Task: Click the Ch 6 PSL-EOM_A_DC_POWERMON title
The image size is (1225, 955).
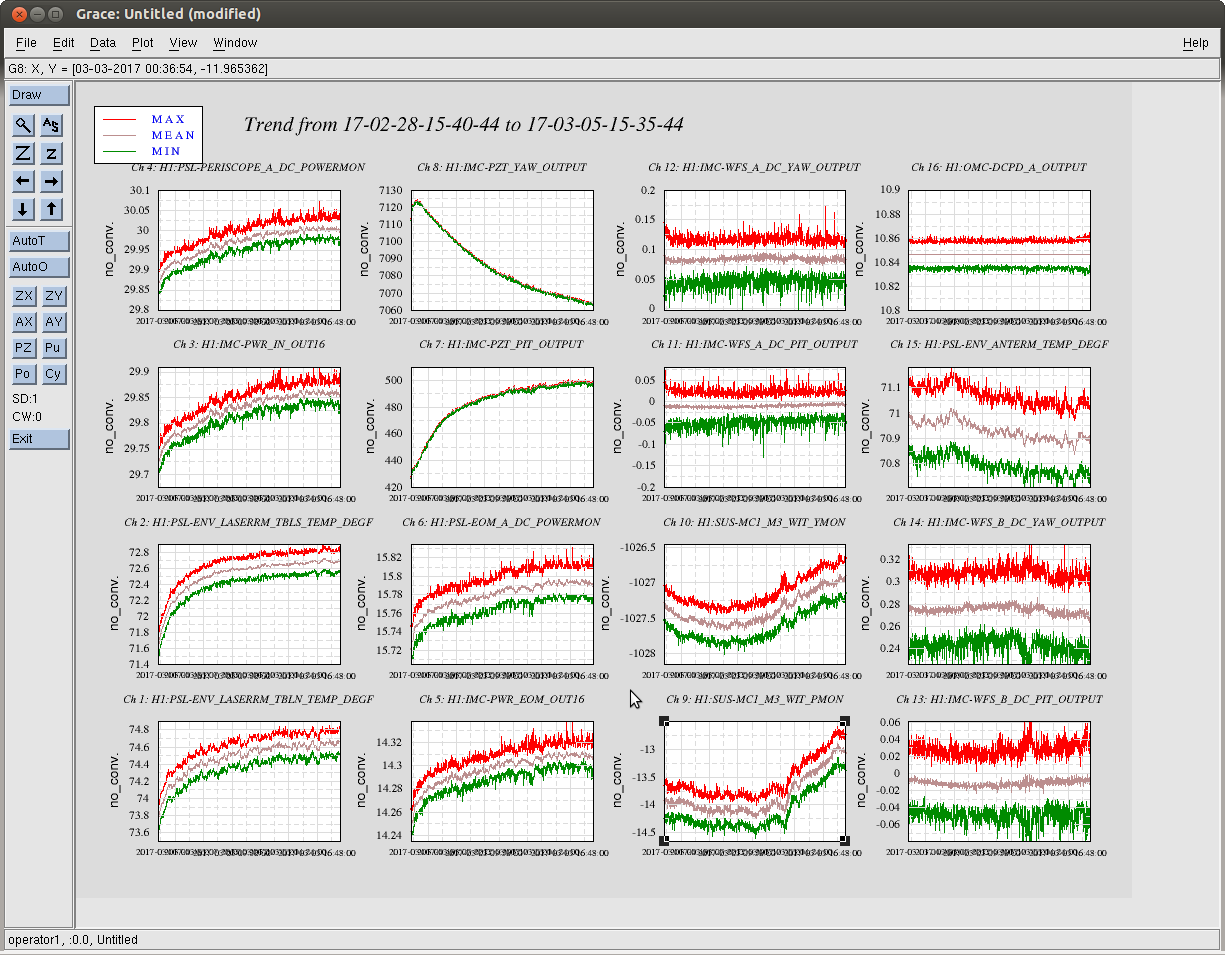Action: coord(502,522)
